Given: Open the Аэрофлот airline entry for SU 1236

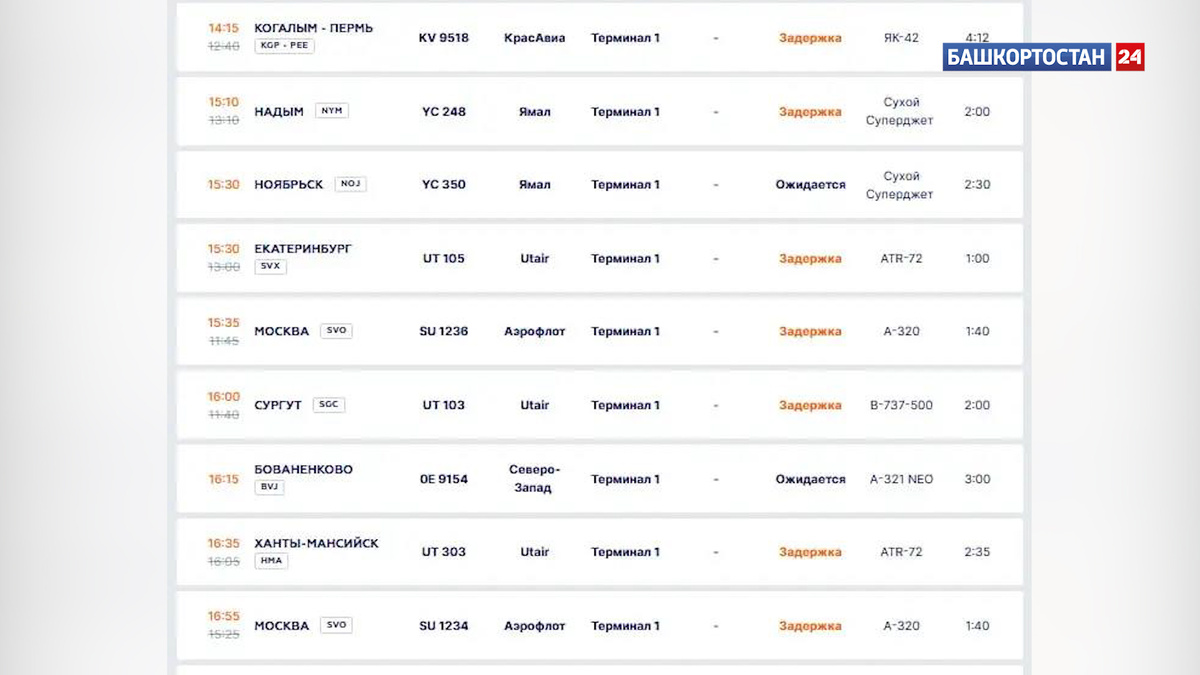Looking at the screenshot, I should (535, 331).
